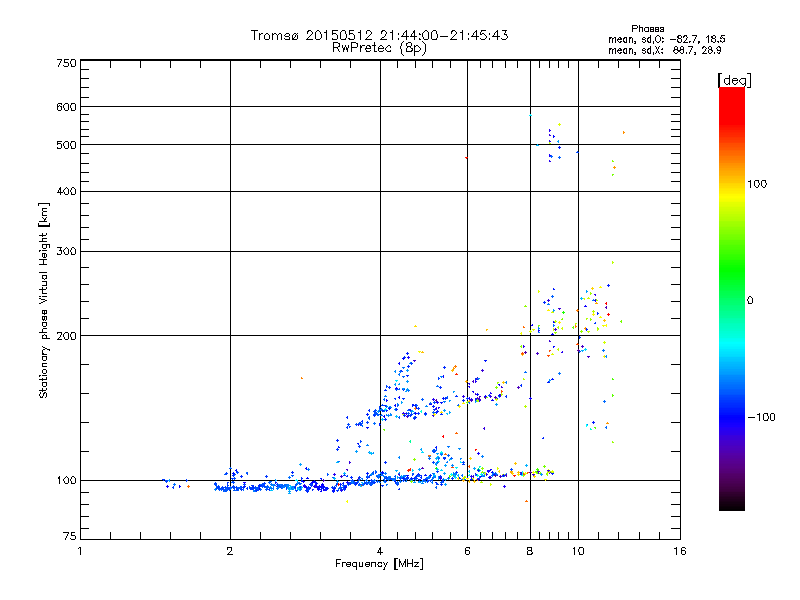This screenshot has width=800, height=600.
Task: Click the y-axis tick label '300'
Action: pyautogui.click(x=66, y=252)
